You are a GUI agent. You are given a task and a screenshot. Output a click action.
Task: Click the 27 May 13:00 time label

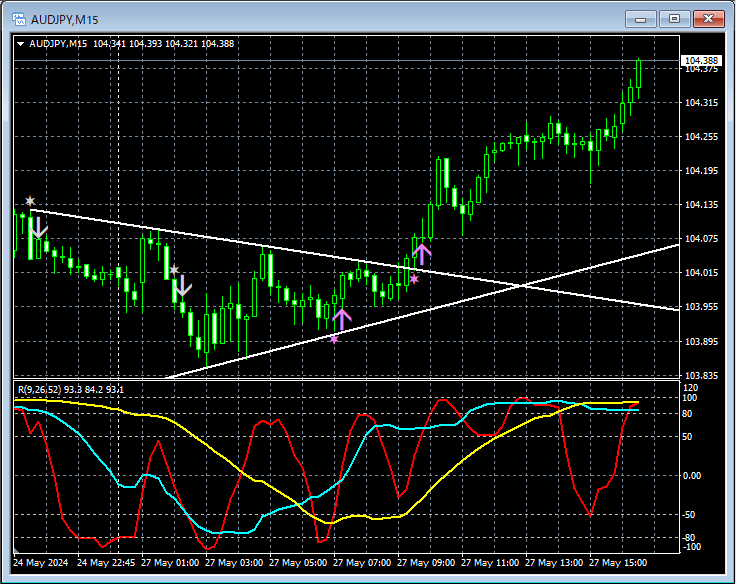pos(554,563)
